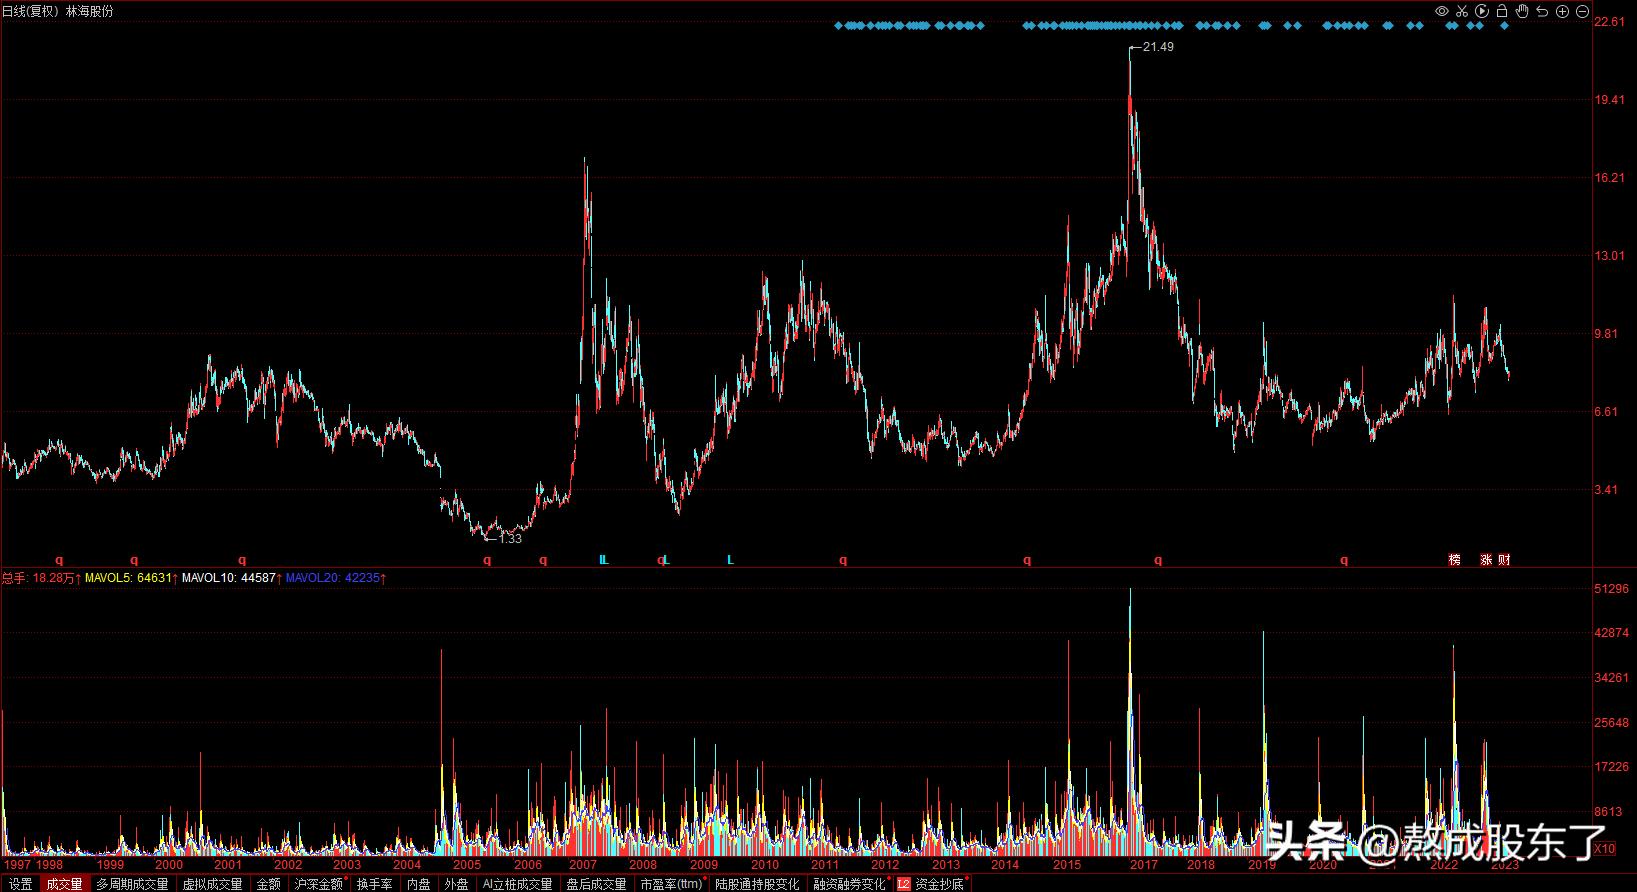The image size is (1637, 892).
Task: Click the q marker near 2020
Action: 1344,560
